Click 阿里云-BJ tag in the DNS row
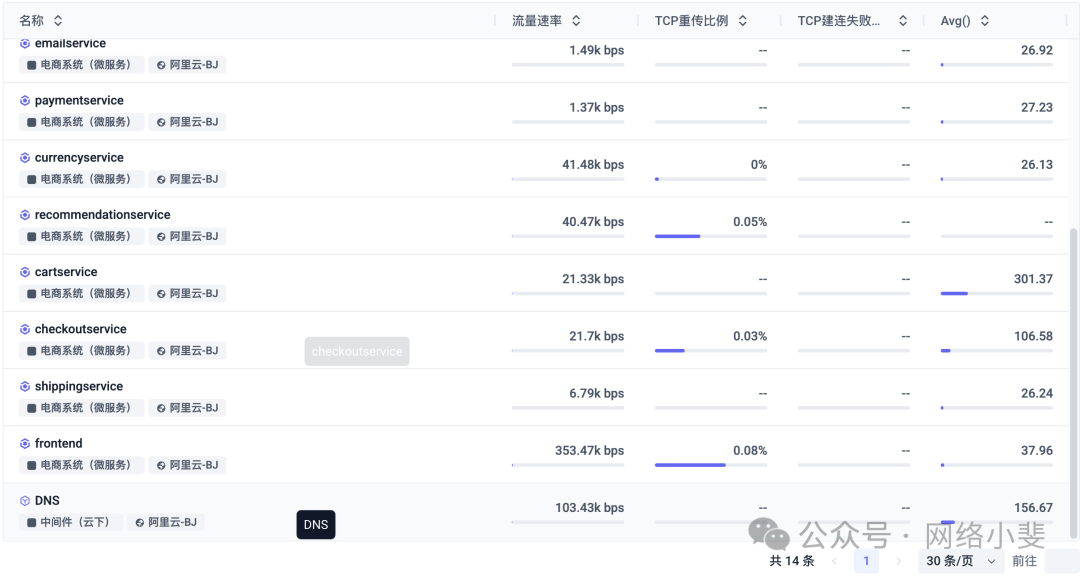1080x579 pixels. coord(166,522)
